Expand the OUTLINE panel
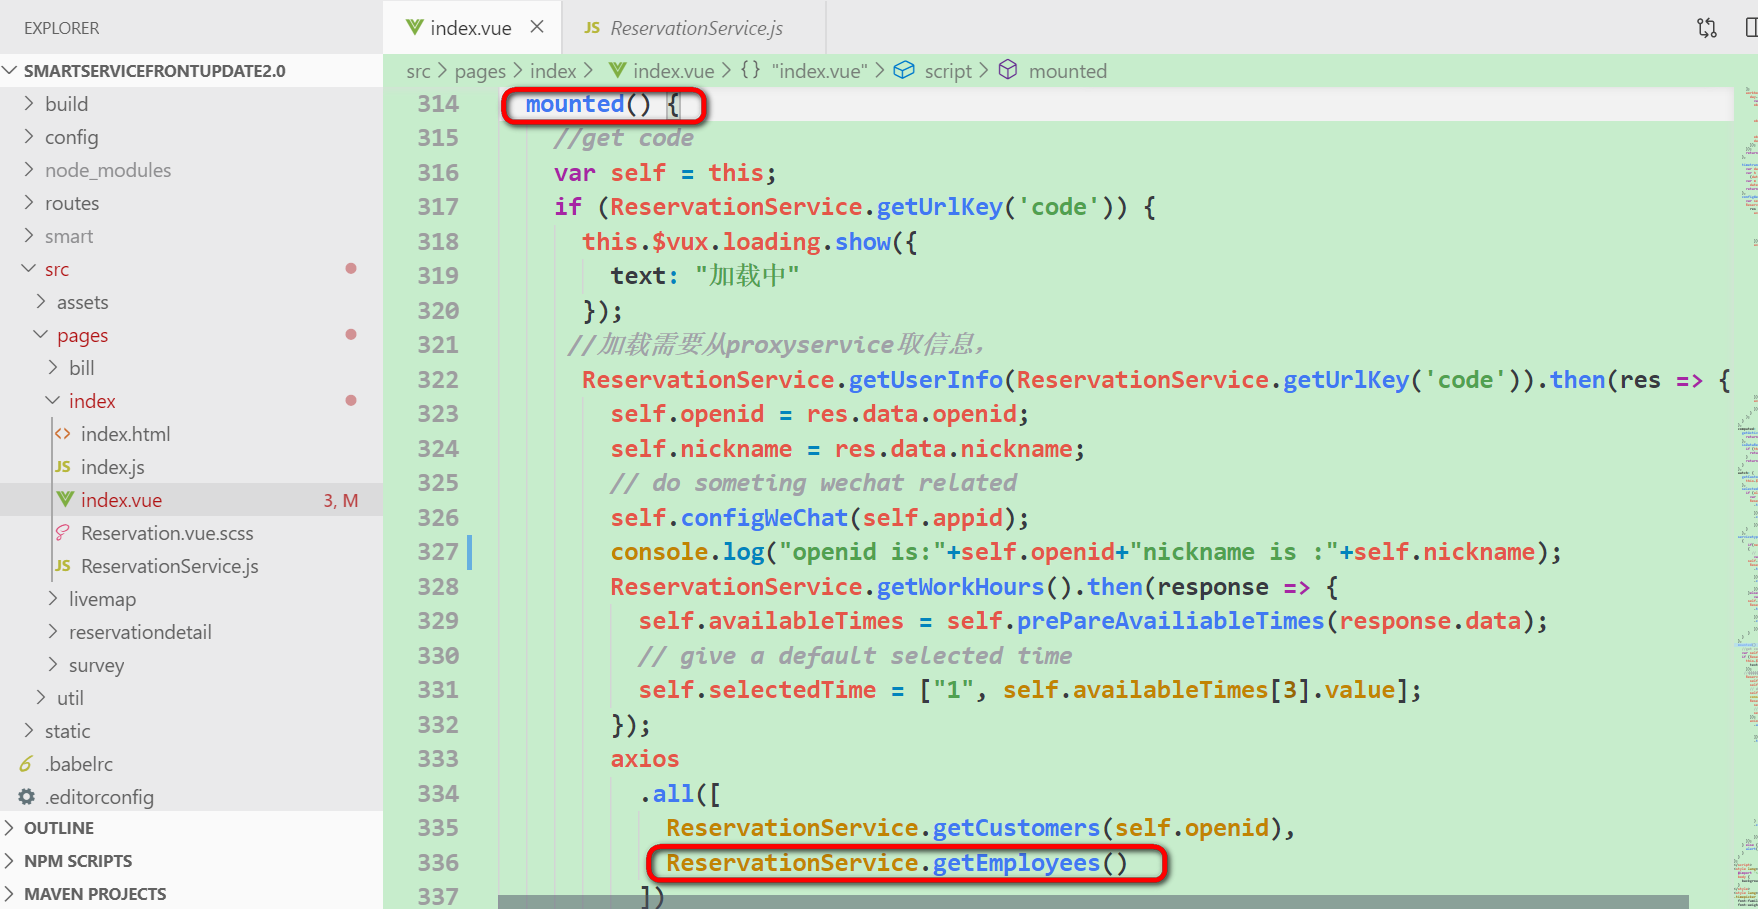Screen dimensions: 1758x909 [191, 828]
